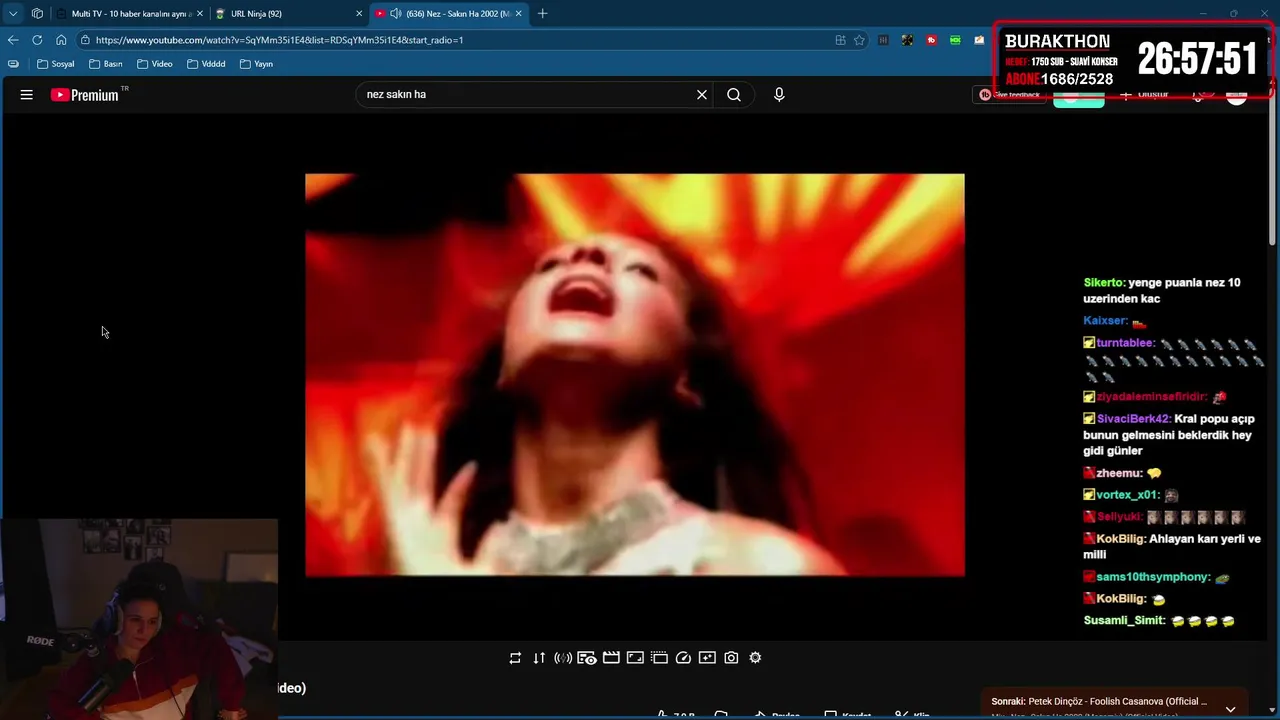1280x720 pixels.
Task: Open the Basın bookmarks folder
Action: [106, 64]
